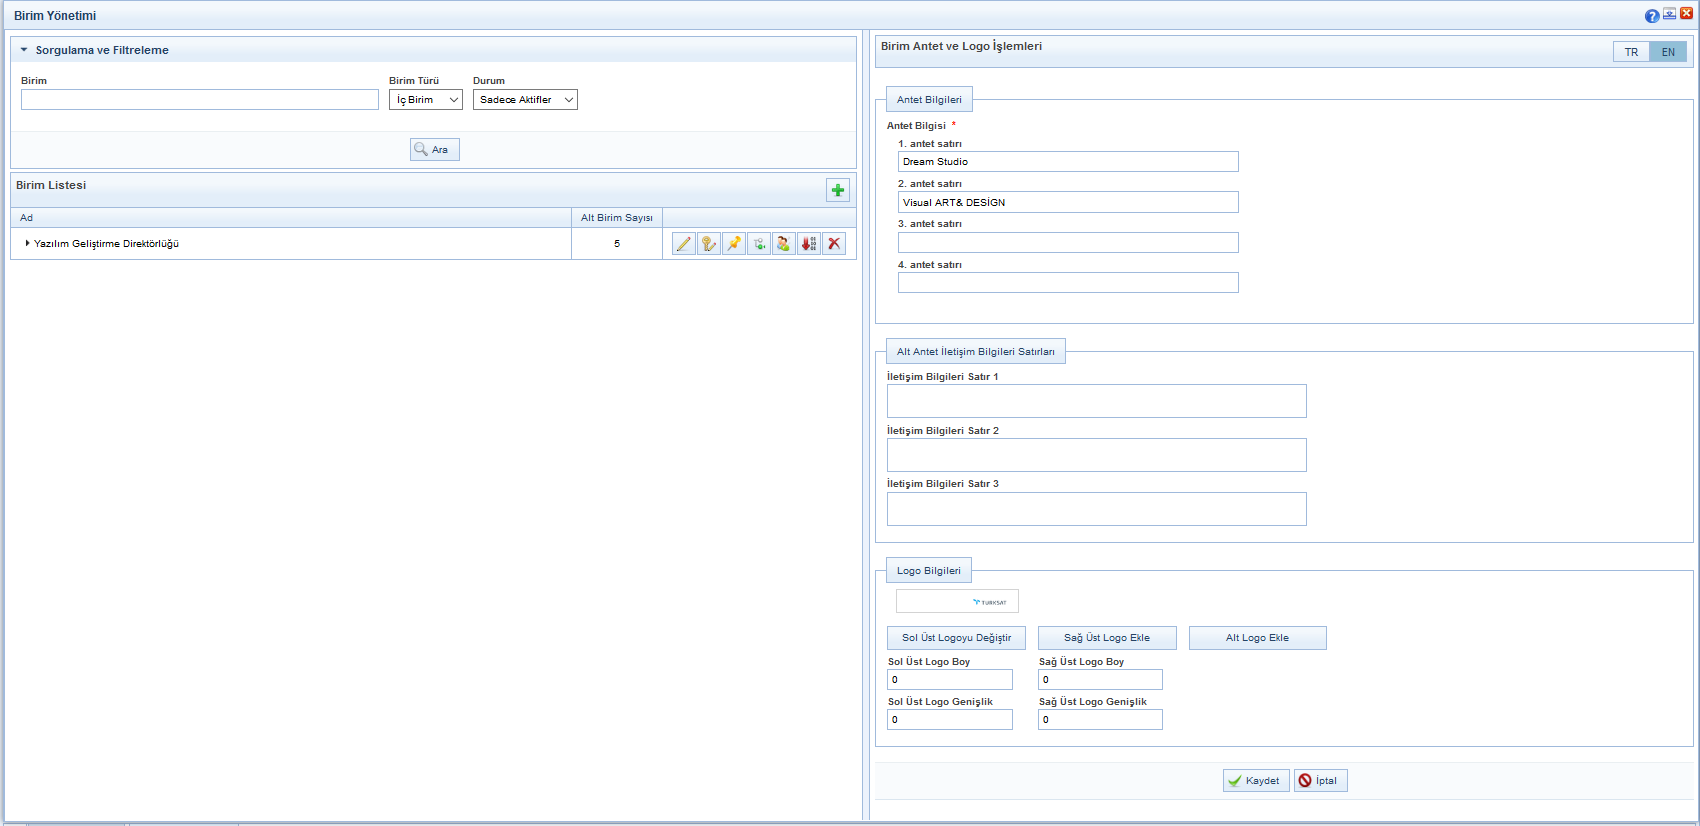Switch language toggle to TR

1631,52
